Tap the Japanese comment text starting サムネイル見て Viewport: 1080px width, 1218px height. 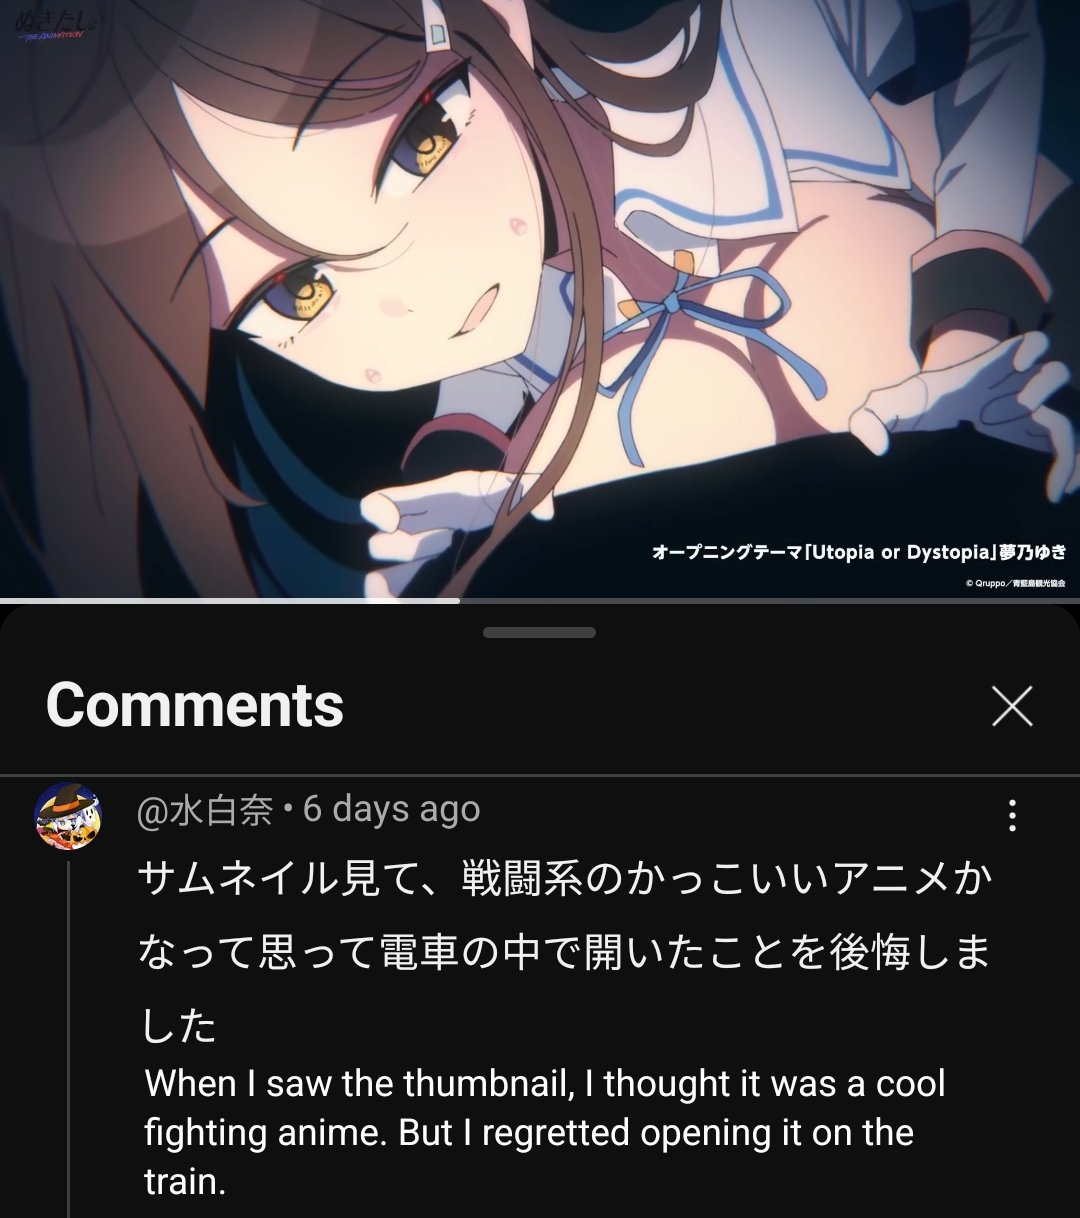[565, 952]
